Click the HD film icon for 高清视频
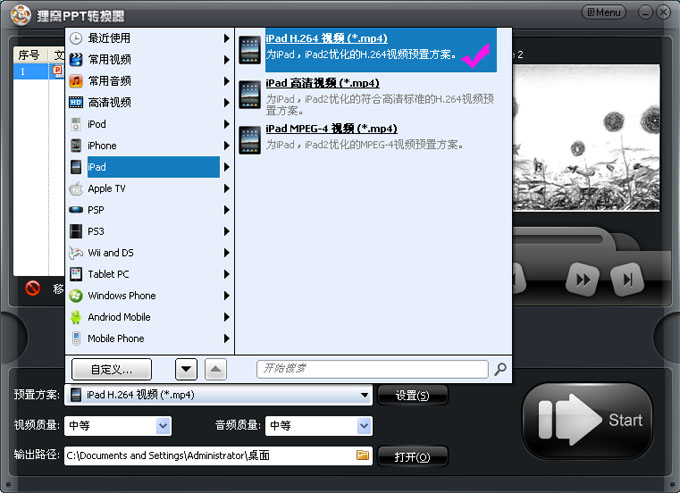Viewport: 680px width, 493px height. [76, 102]
